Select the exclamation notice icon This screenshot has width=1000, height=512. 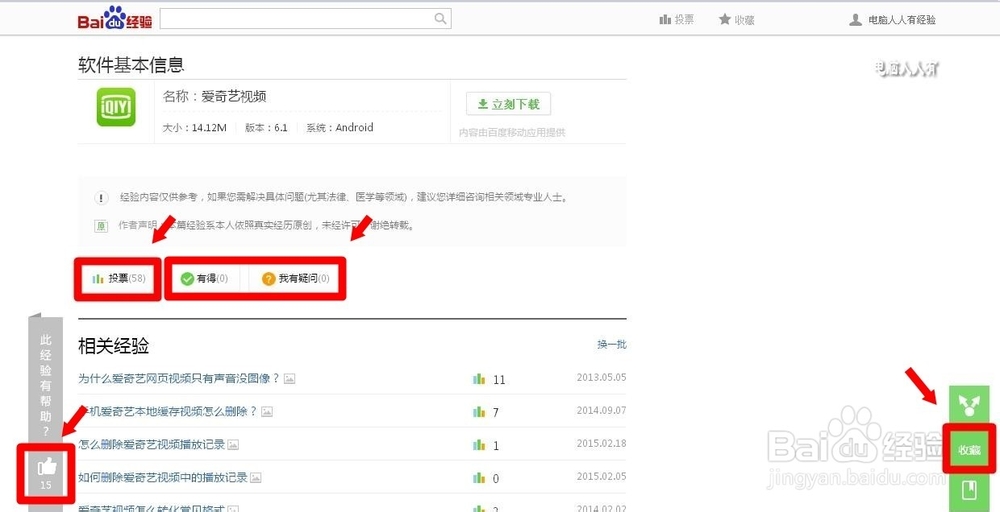101,198
